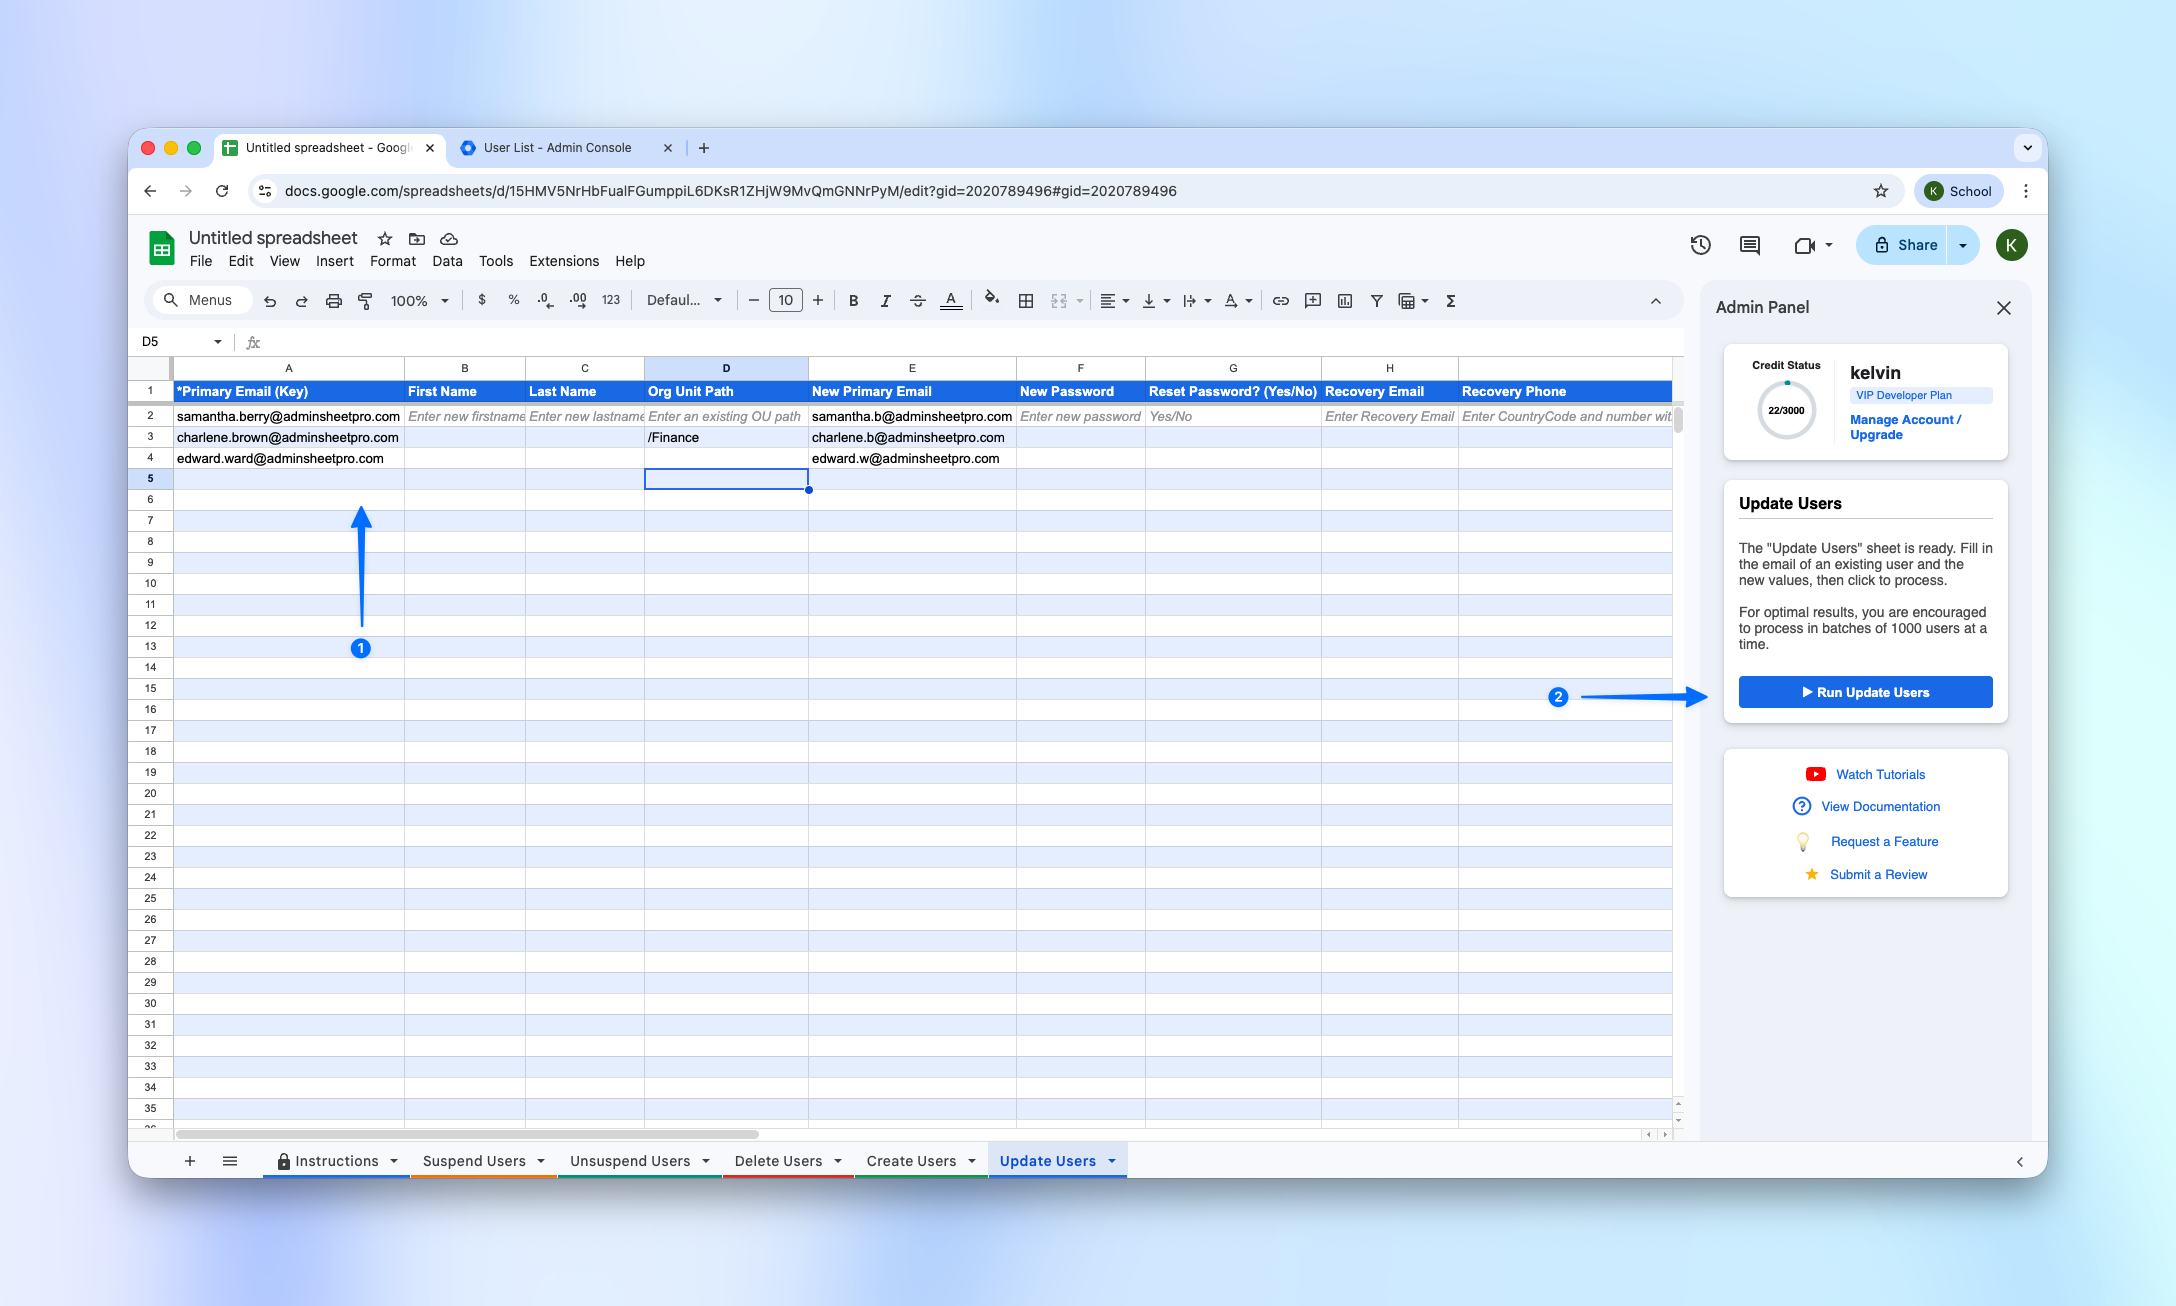2176x1306 pixels.
Task: Toggle strikethrough formatting
Action: point(917,301)
